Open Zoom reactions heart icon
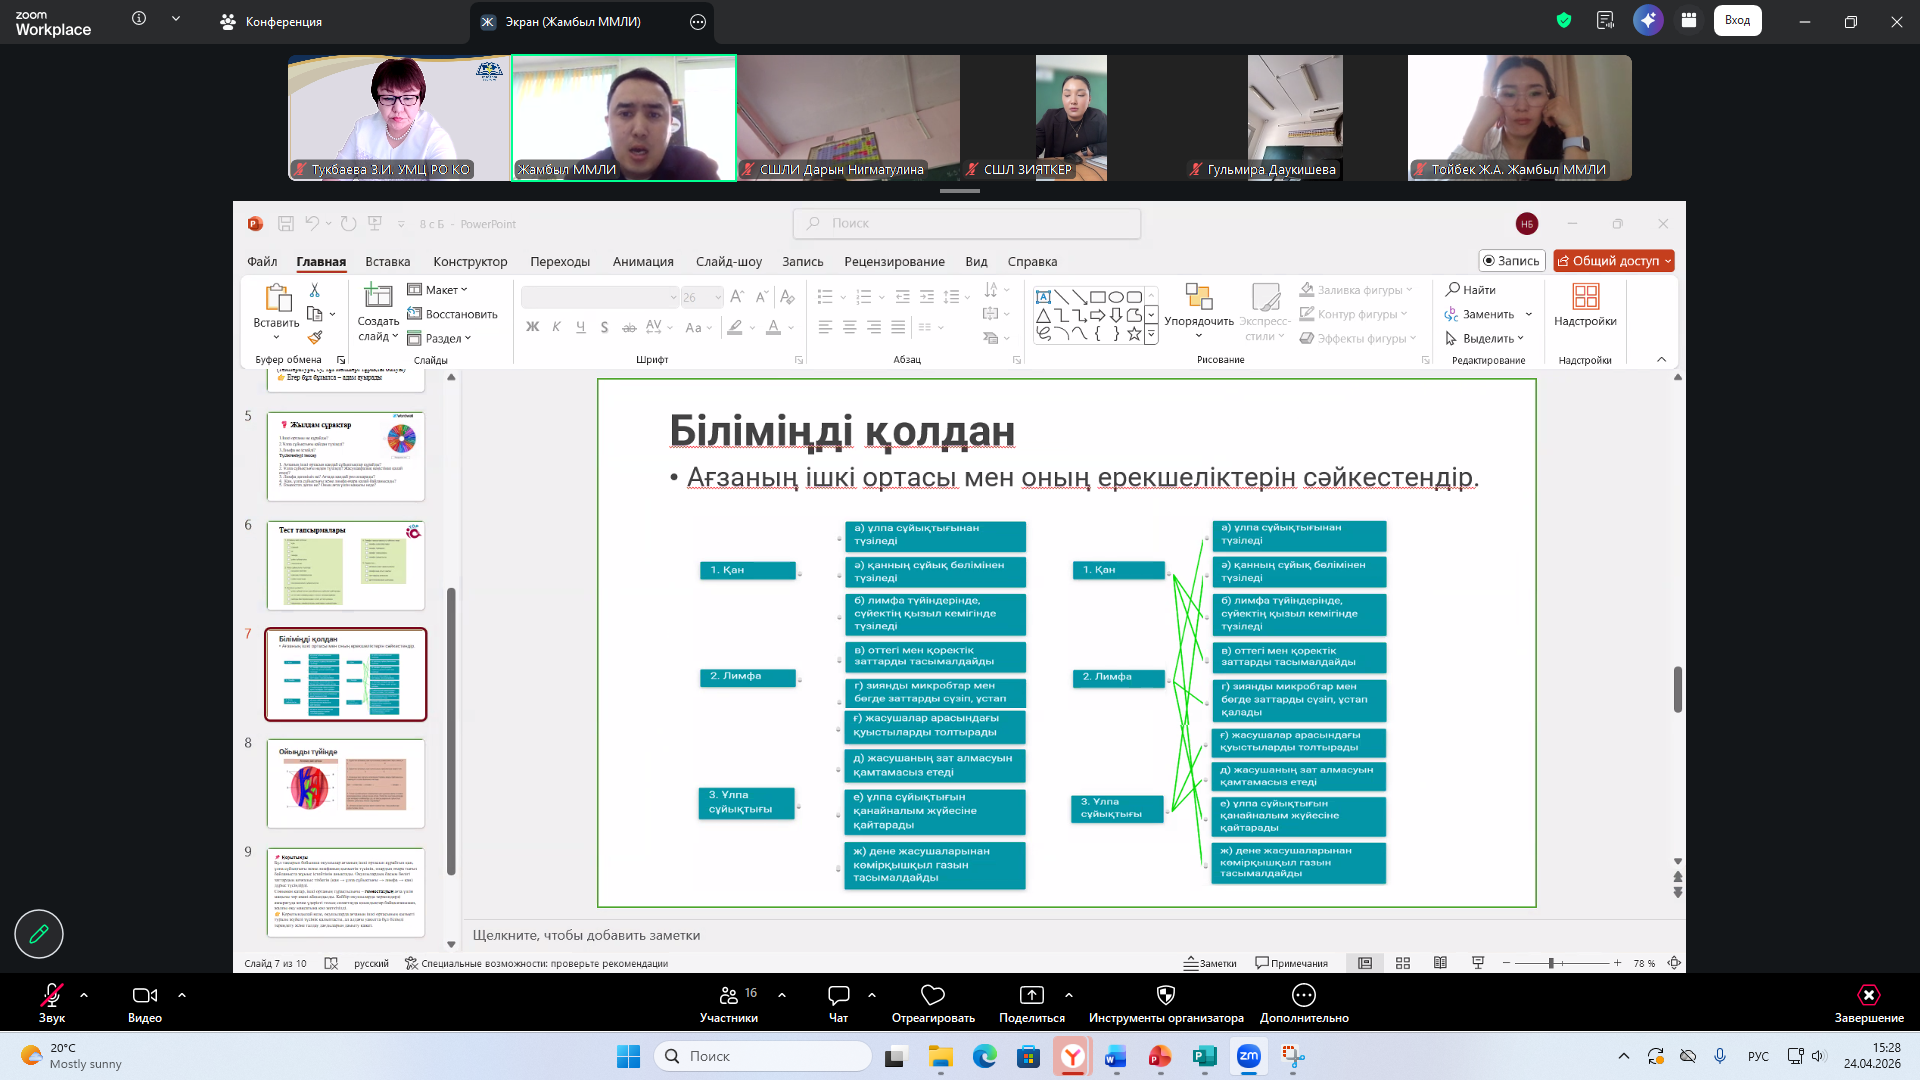The height and width of the screenshot is (1080, 1920). pos(932,995)
